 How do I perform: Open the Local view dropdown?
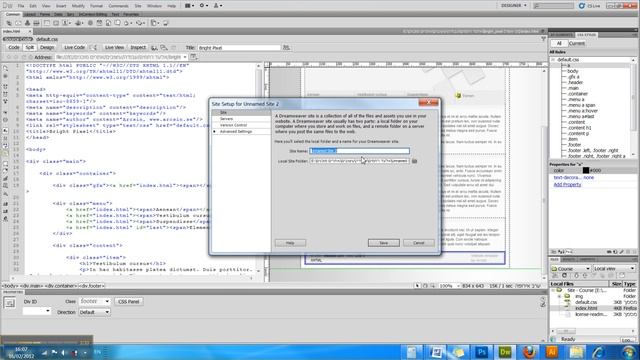(x=614, y=269)
